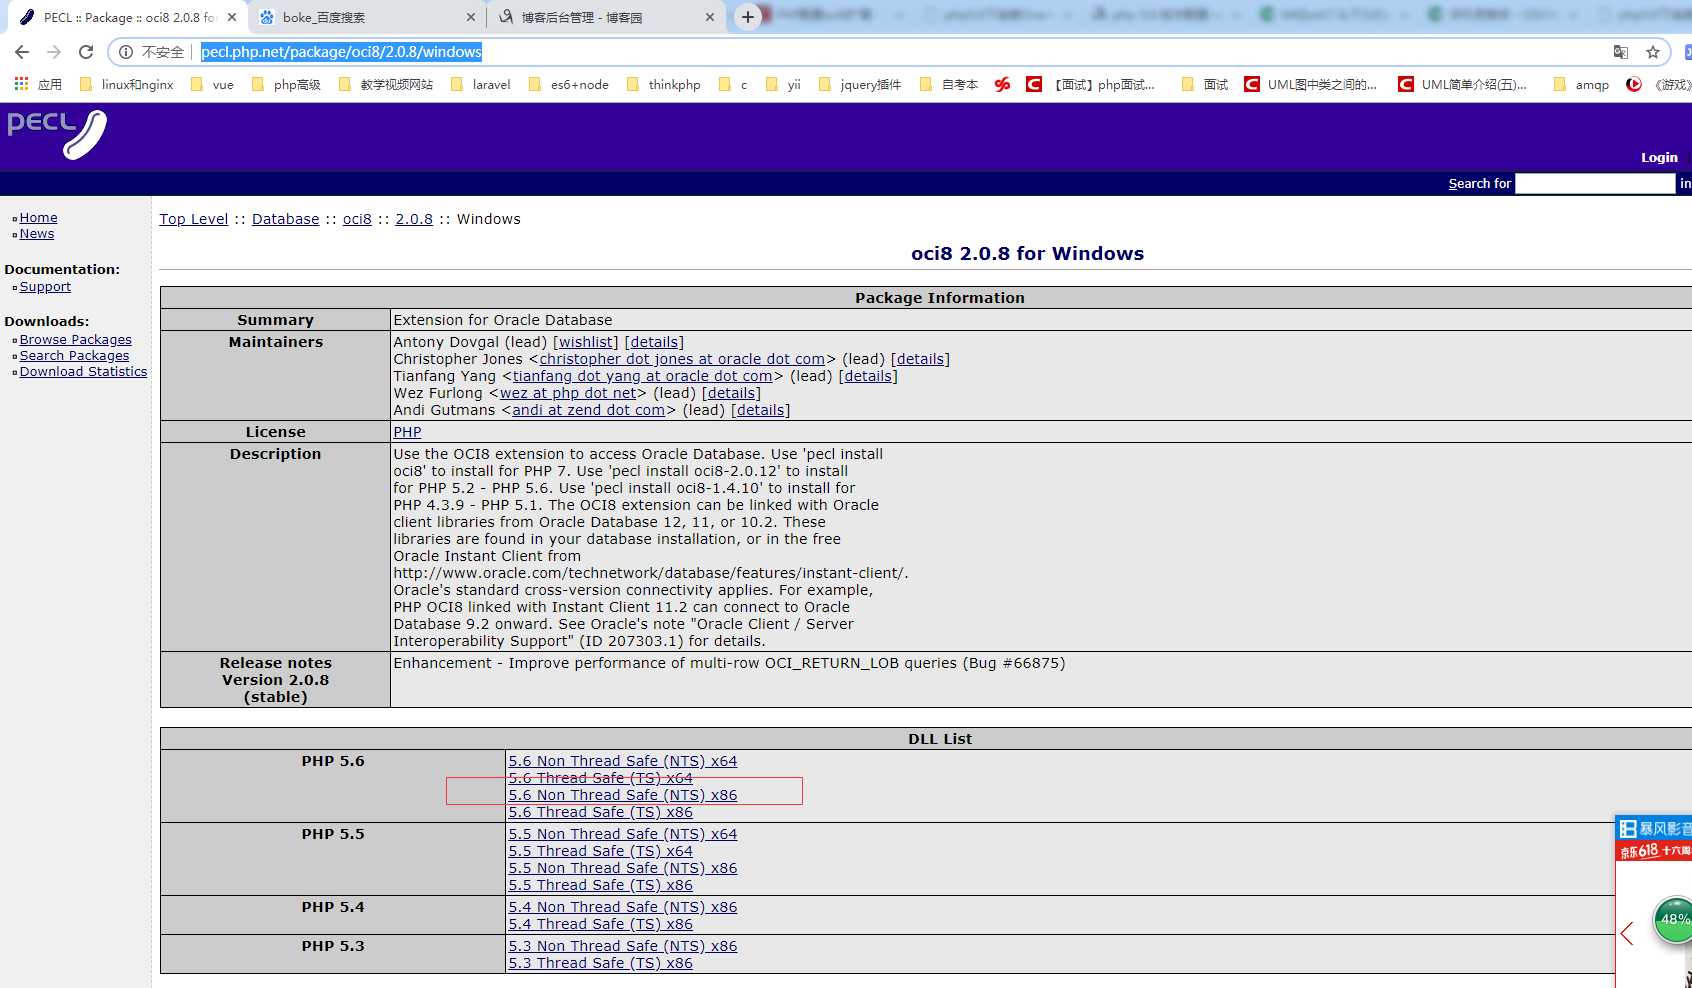Image resolution: width=1692 pixels, height=988 pixels.
Task: Go back using browser back arrow
Action: tap(22, 52)
